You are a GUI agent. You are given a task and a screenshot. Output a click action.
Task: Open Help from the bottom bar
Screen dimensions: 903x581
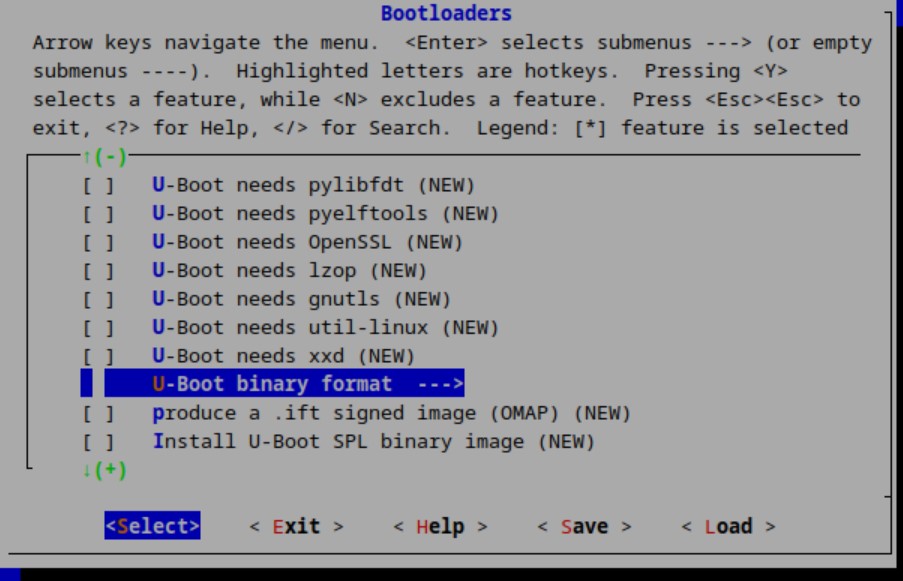pyautogui.click(x=440, y=526)
